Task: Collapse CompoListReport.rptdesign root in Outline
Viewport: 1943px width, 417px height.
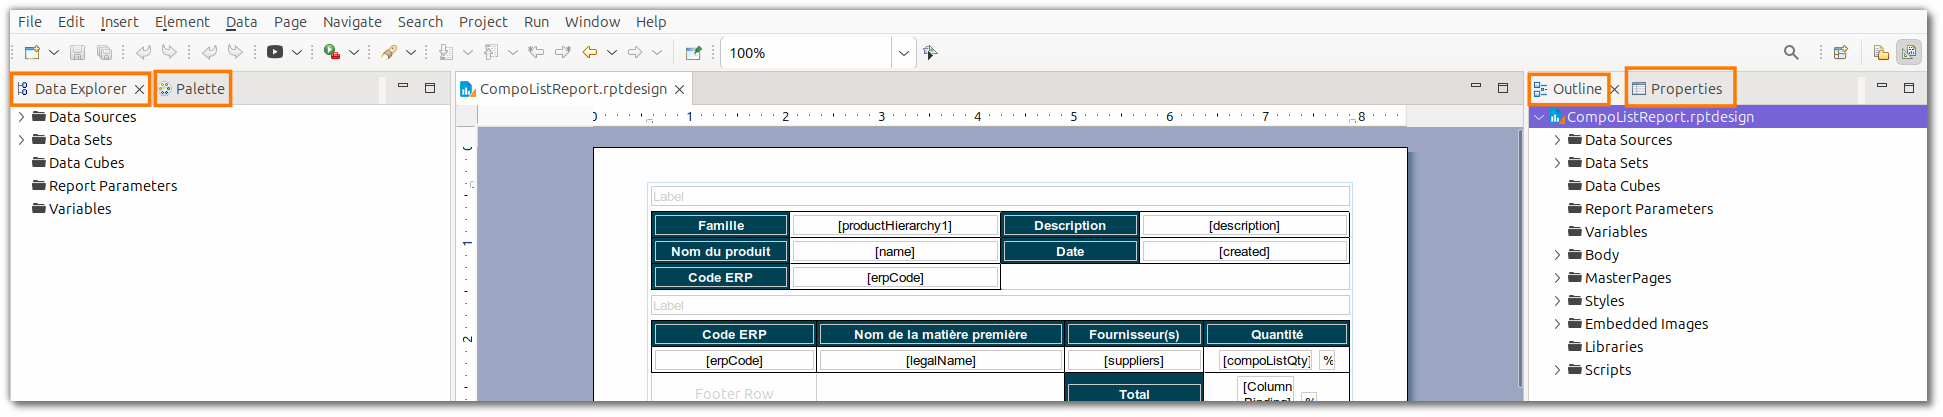Action: [x=1539, y=117]
